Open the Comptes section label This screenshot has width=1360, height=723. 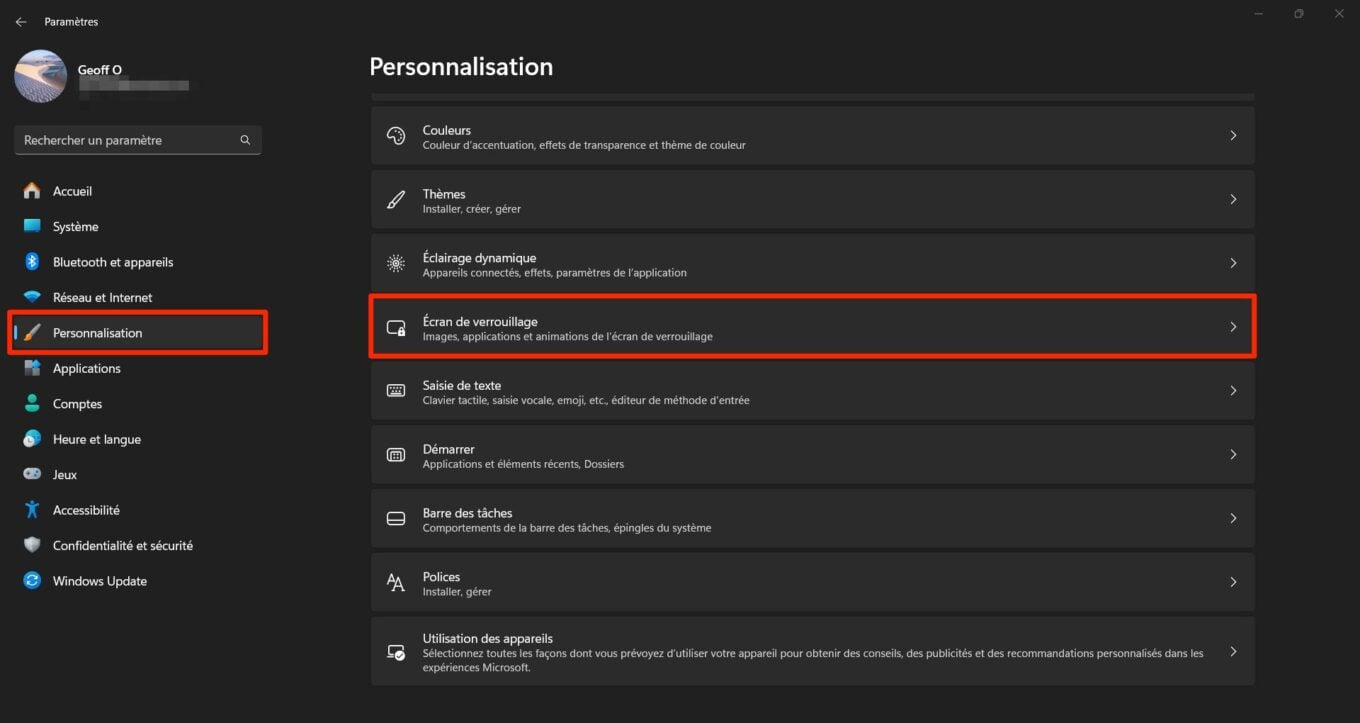click(x=78, y=404)
